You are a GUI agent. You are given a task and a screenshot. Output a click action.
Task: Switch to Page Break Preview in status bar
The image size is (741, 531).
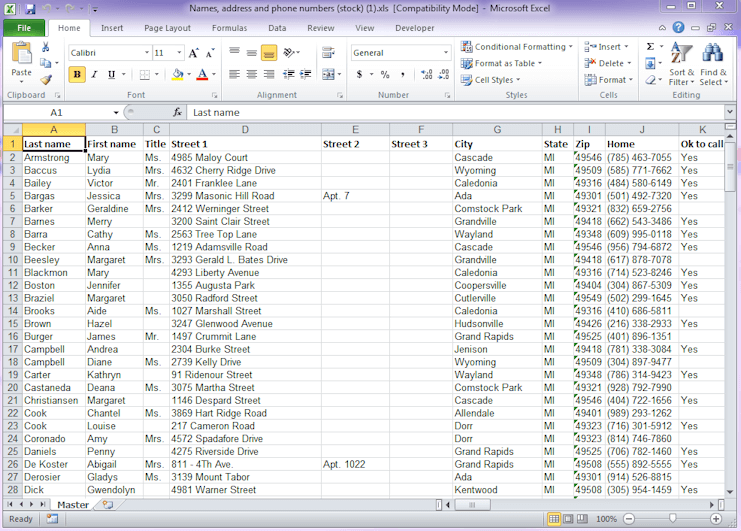tap(582, 519)
